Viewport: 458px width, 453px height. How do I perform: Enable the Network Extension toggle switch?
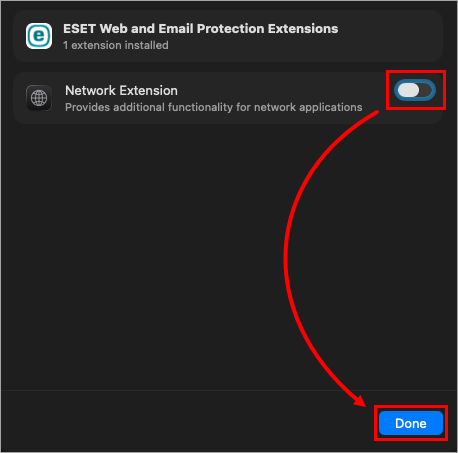coord(415,90)
